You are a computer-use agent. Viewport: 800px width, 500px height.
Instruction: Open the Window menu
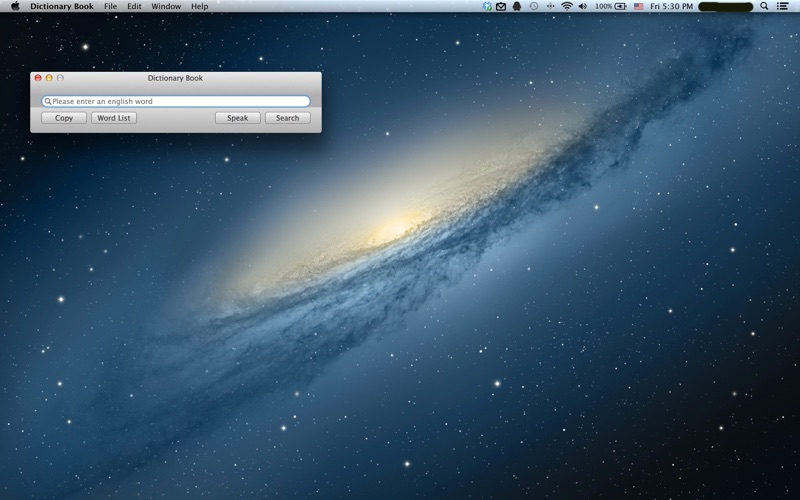coord(166,6)
